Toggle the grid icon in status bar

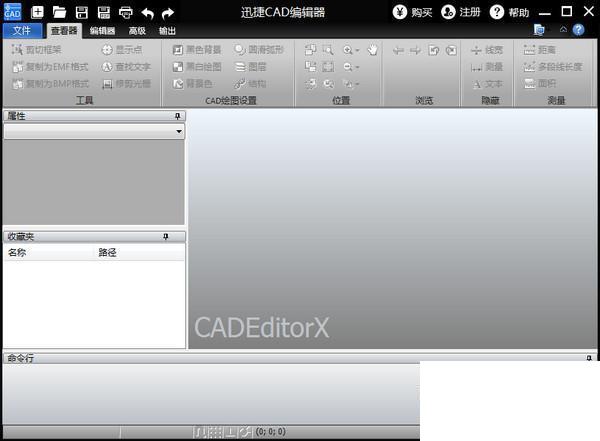click(x=215, y=432)
